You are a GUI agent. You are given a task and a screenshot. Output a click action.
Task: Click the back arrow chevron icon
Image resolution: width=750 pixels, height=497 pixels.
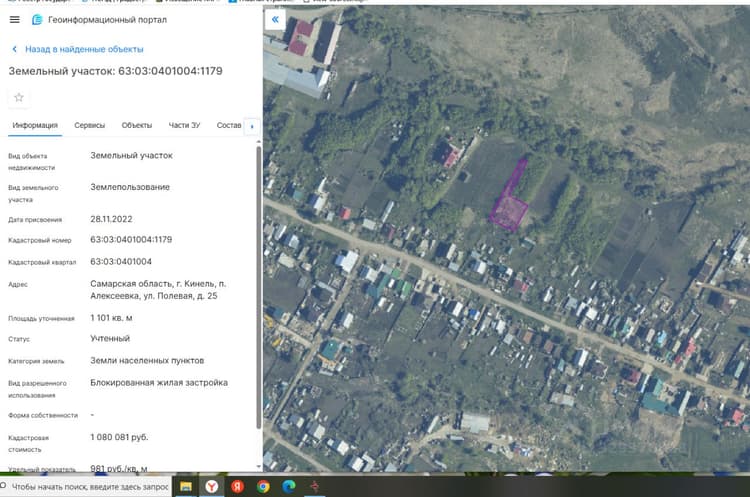pyautogui.click(x=14, y=49)
